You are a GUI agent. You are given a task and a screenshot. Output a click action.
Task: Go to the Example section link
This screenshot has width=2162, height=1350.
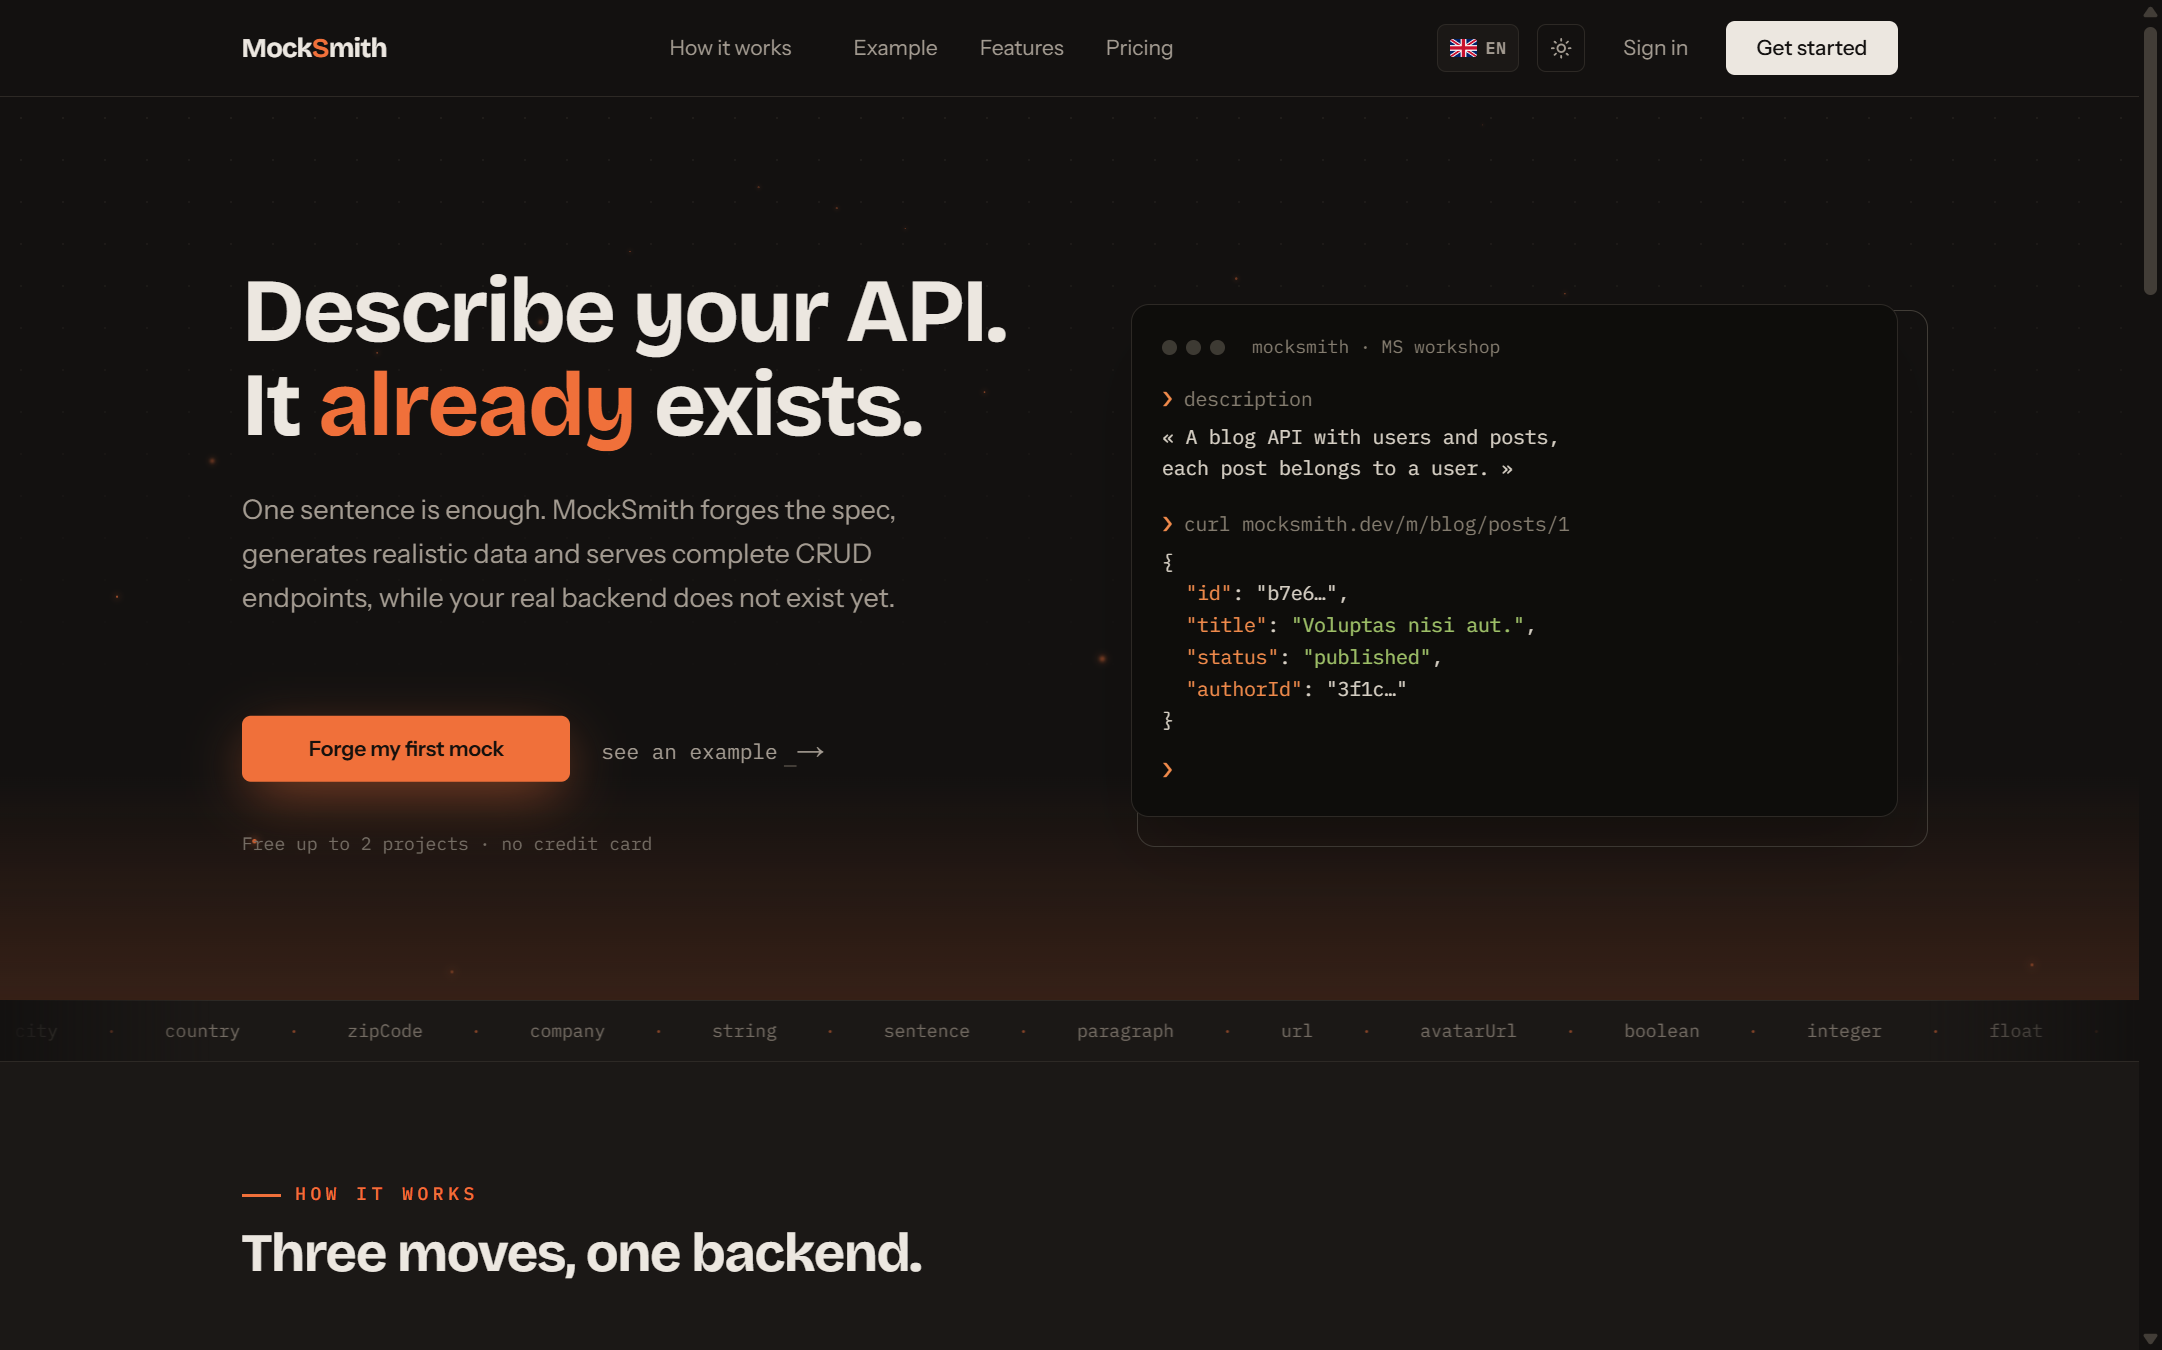(895, 48)
